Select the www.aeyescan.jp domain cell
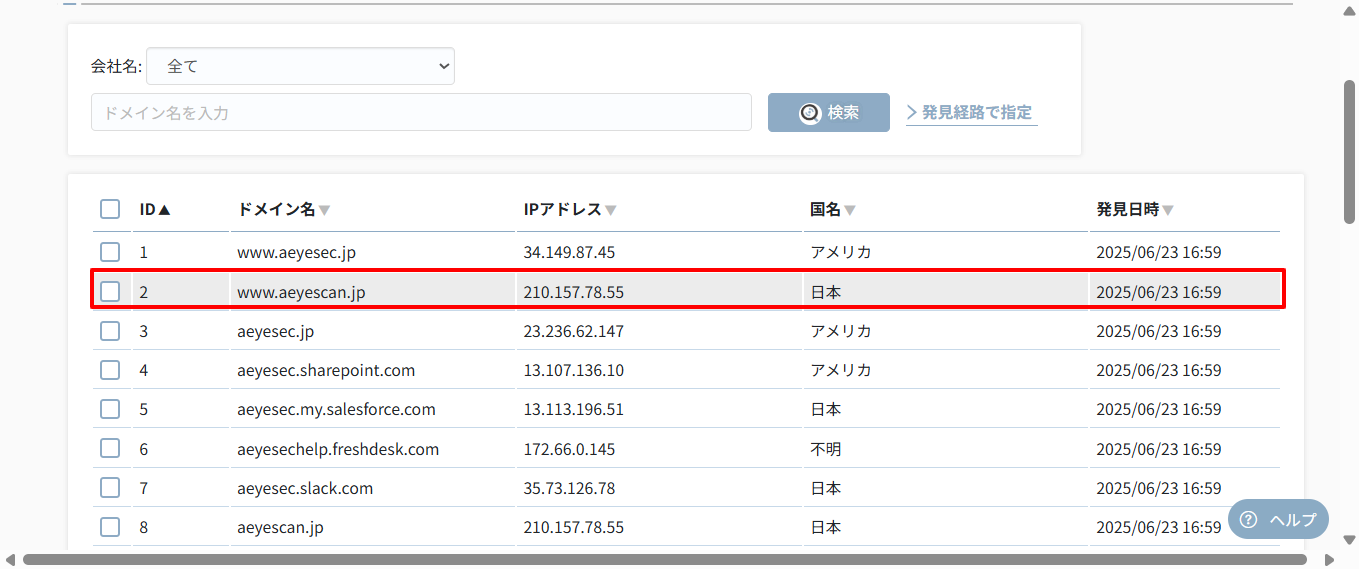 pos(301,292)
